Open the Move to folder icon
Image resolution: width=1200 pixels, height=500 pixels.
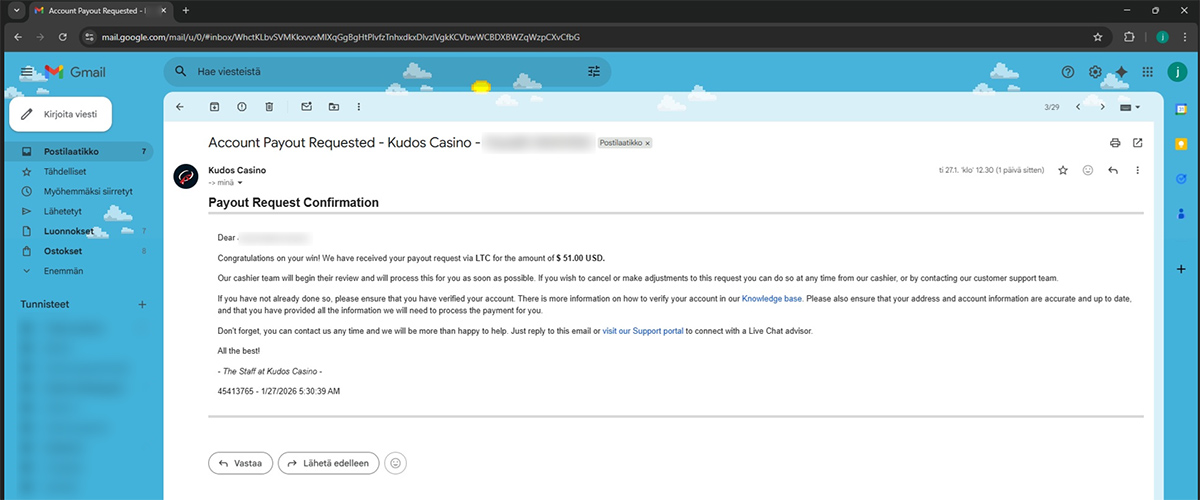333,107
